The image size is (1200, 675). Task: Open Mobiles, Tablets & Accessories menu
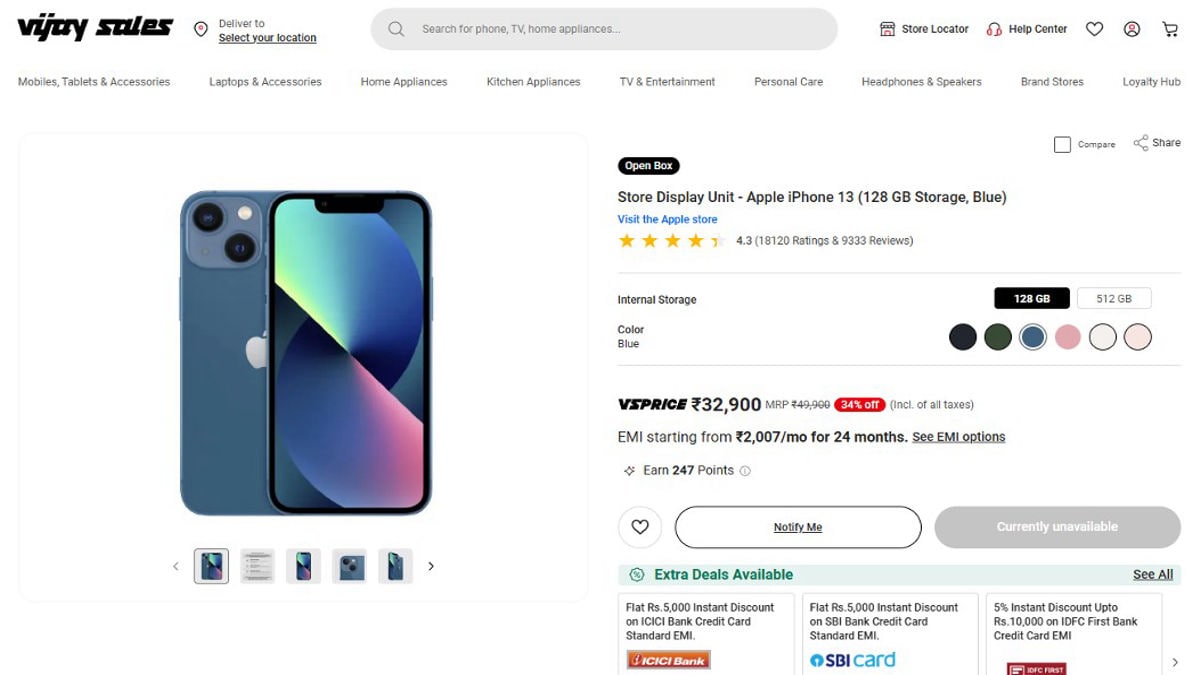(94, 82)
